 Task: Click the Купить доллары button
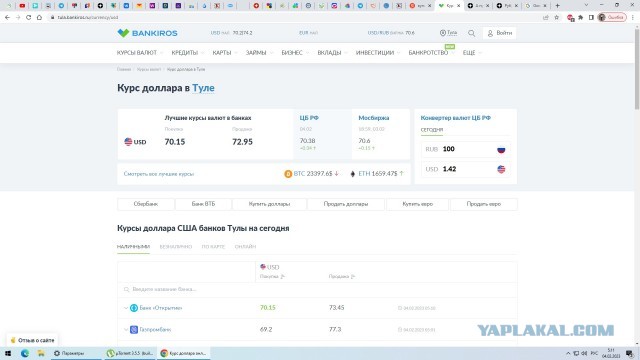269,204
